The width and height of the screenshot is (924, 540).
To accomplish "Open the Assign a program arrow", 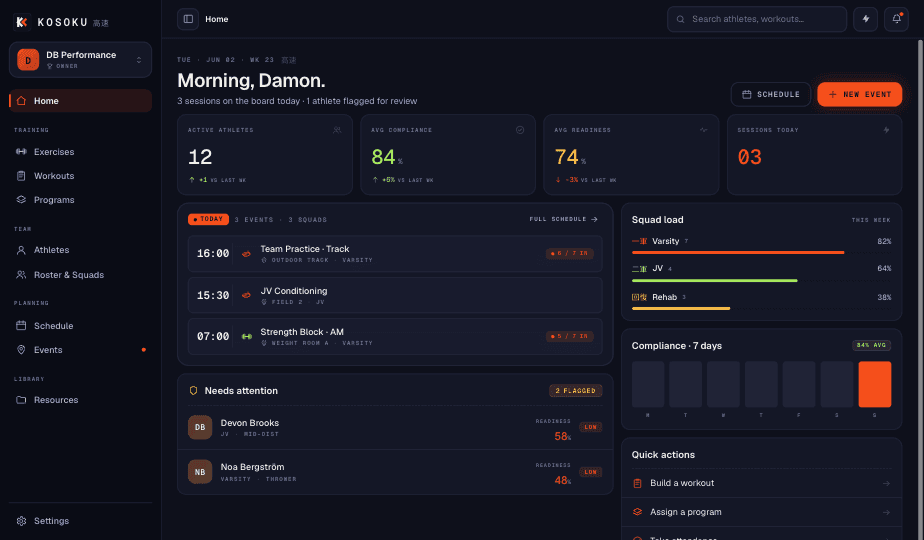I will point(886,512).
